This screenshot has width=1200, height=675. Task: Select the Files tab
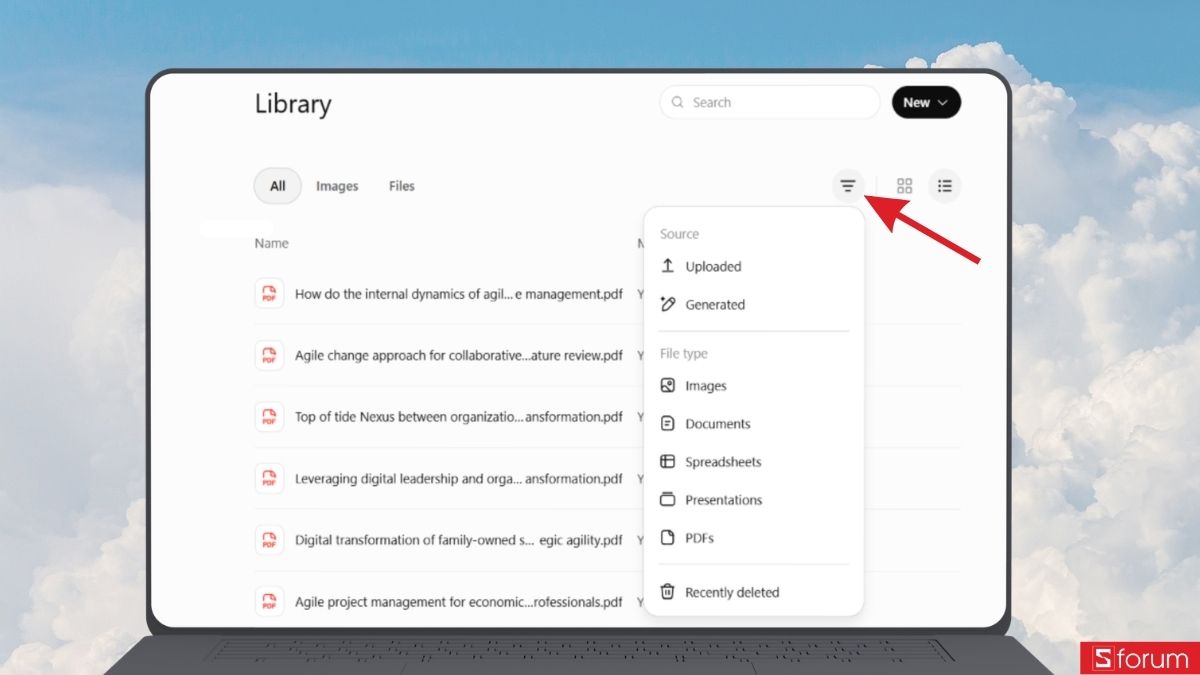click(x=402, y=186)
